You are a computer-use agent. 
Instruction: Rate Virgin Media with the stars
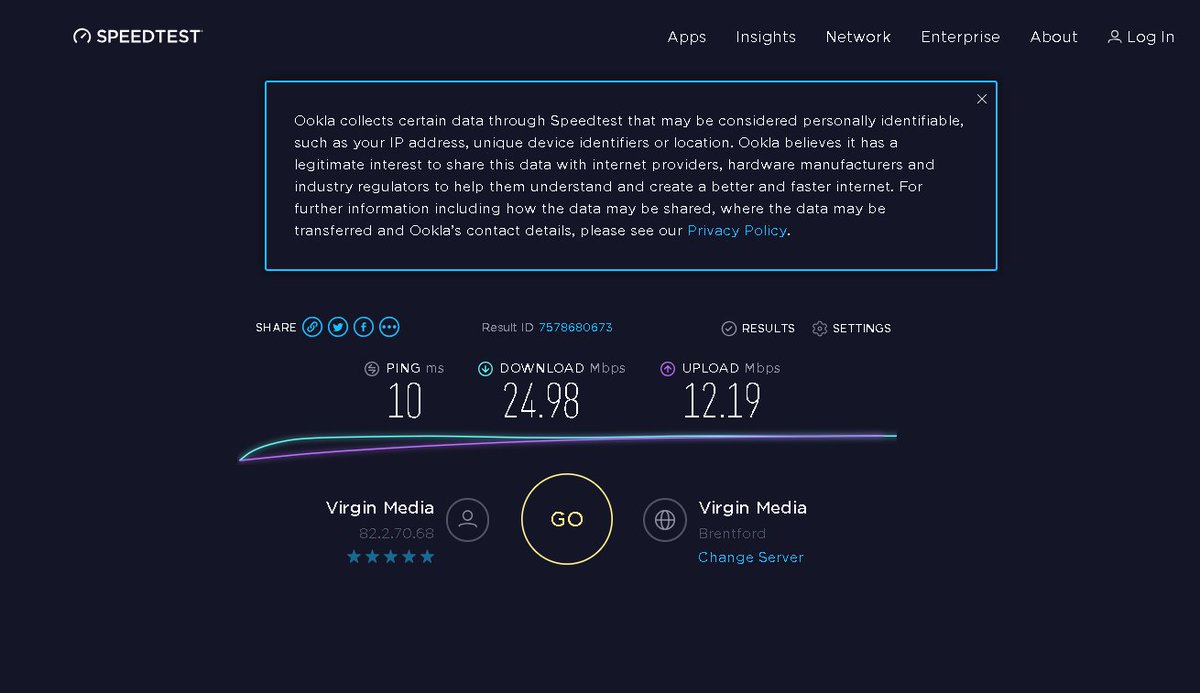tap(390, 556)
